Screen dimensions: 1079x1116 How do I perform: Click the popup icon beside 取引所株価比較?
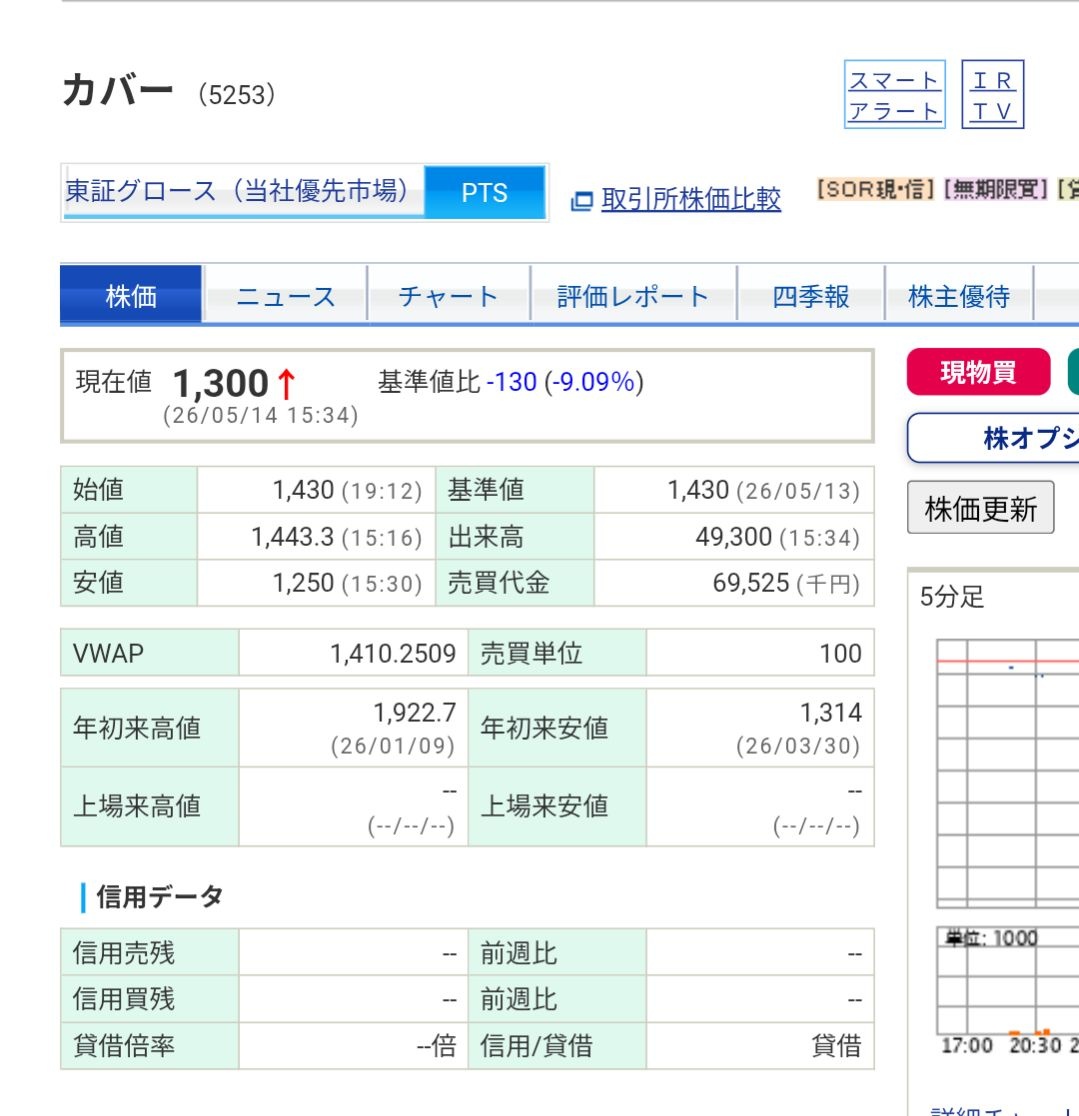(581, 201)
